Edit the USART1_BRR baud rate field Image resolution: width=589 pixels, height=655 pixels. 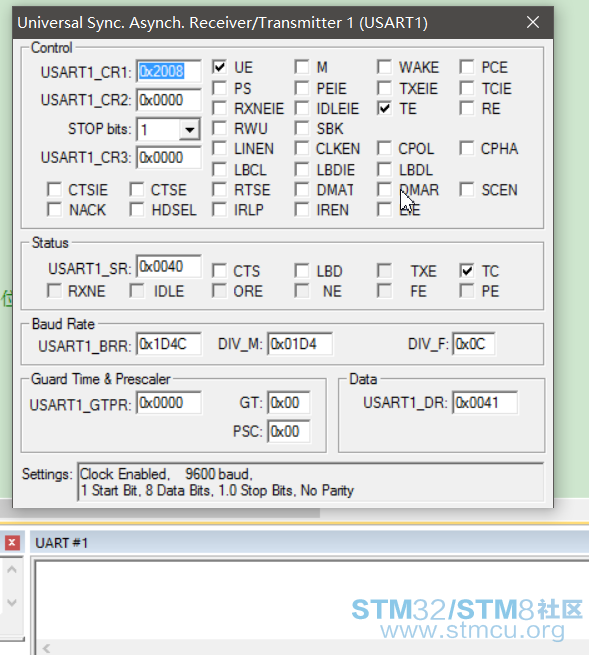168,344
